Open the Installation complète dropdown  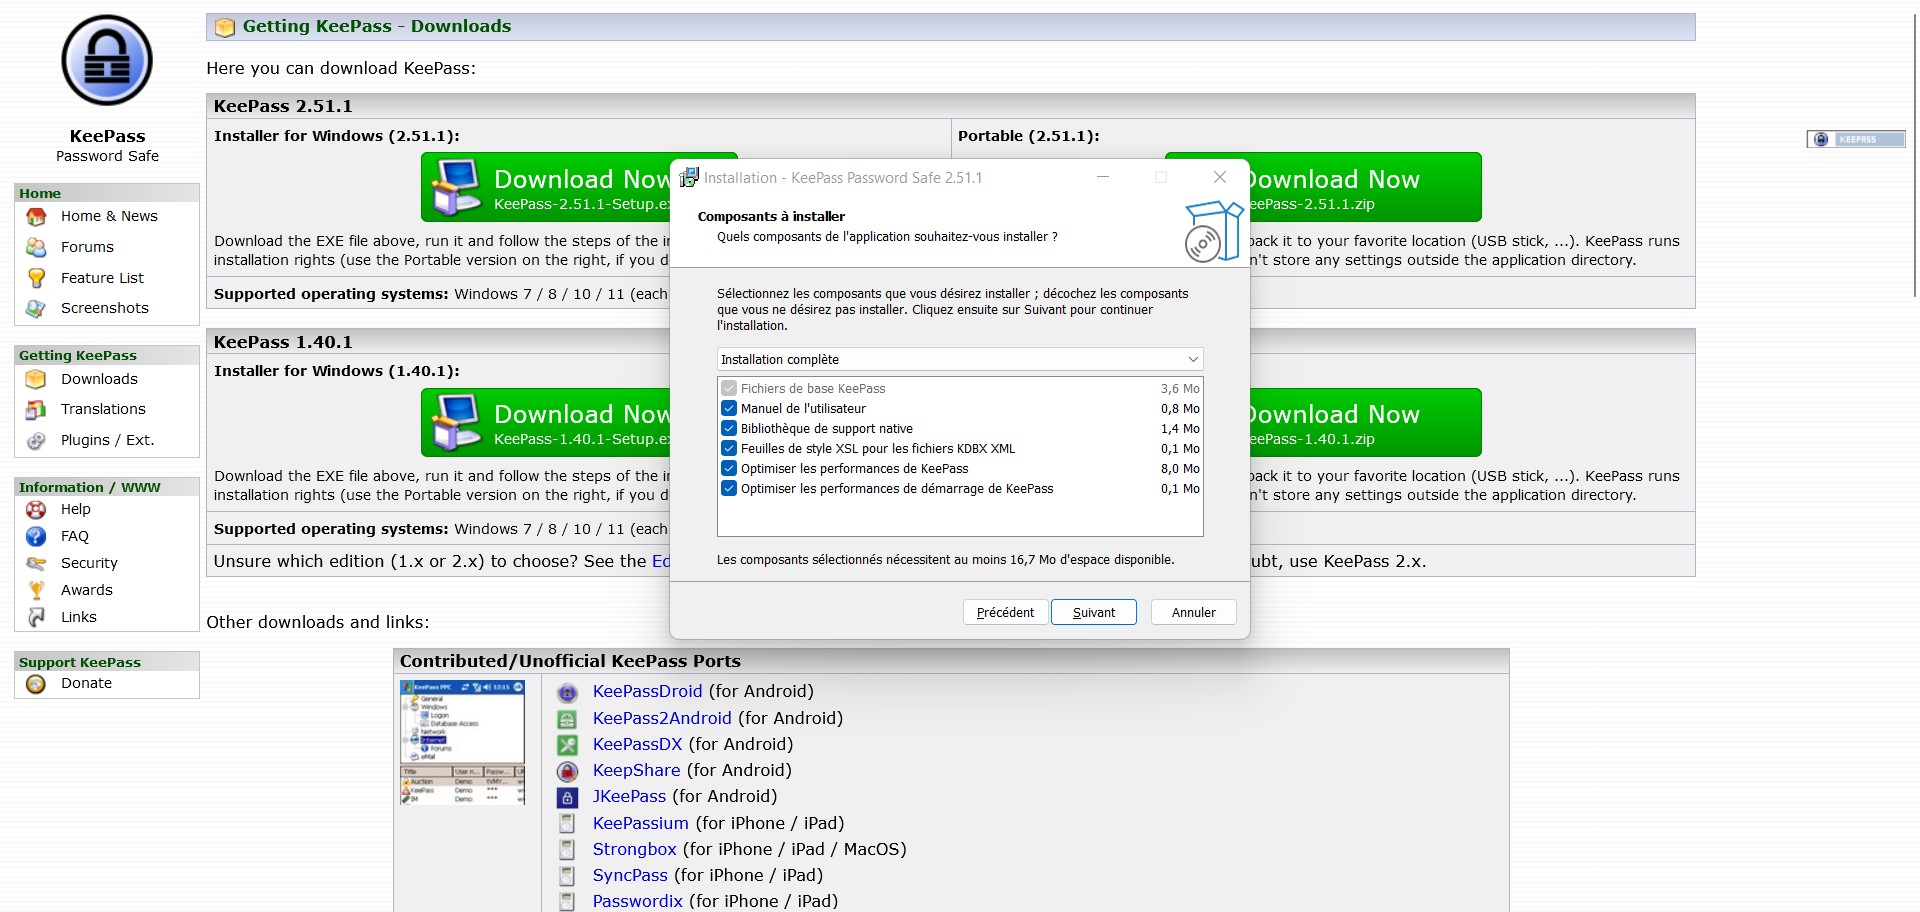pyautogui.click(x=960, y=360)
